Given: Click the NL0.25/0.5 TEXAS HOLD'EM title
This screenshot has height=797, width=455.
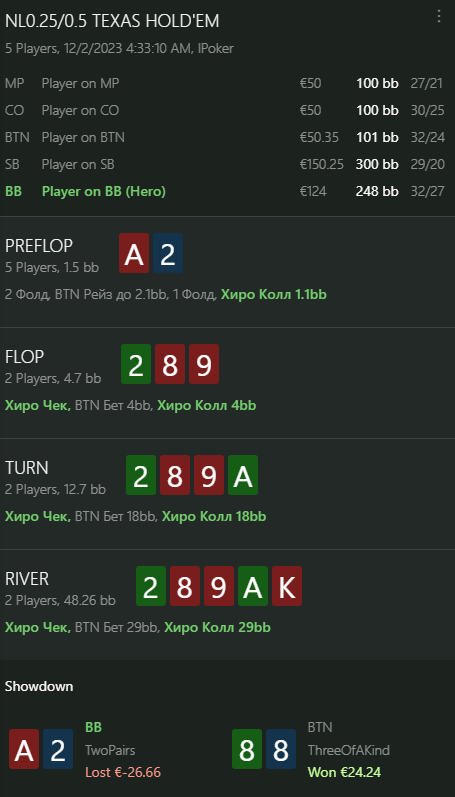Looking at the screenshot, I should 112,21.
